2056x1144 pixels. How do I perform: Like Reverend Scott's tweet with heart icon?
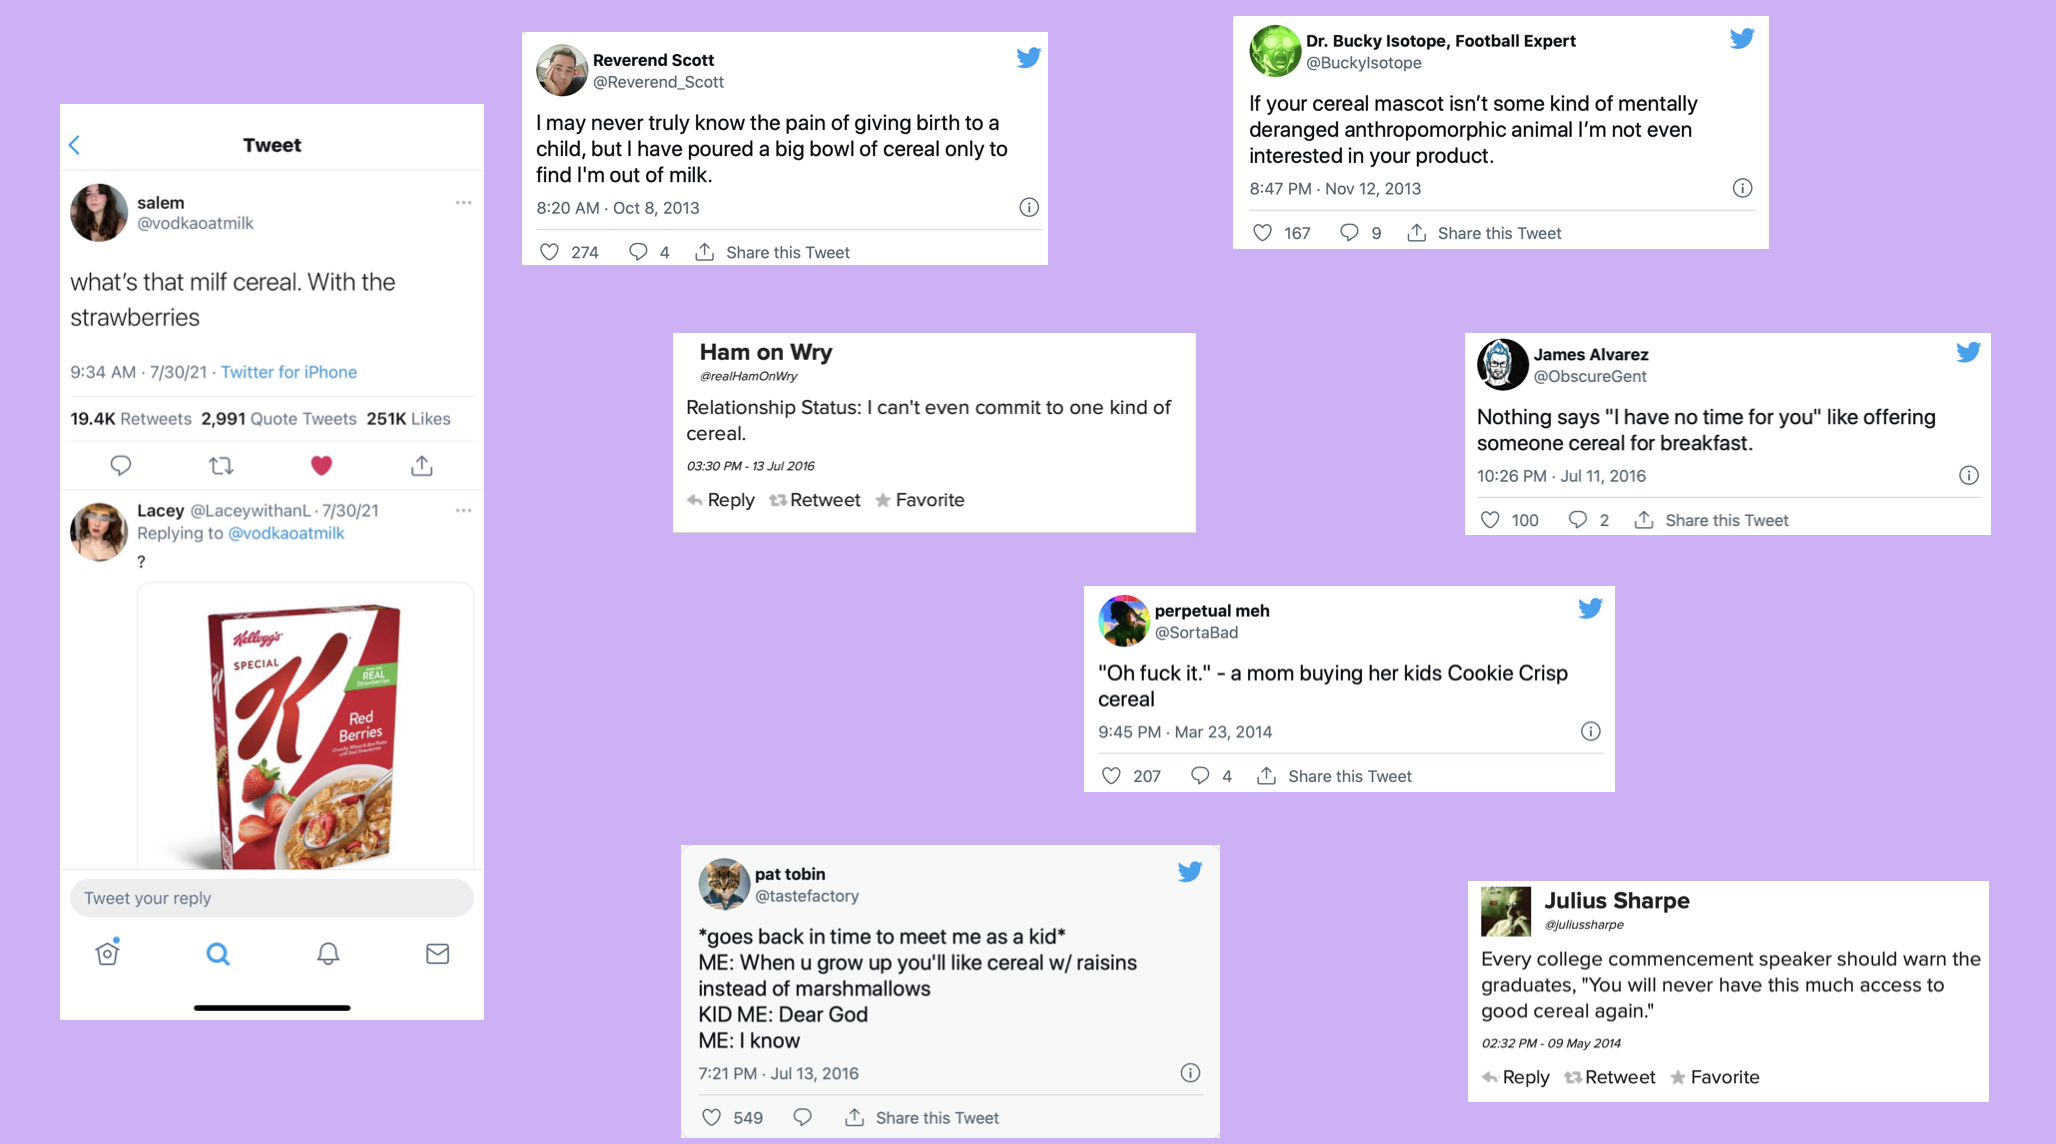click(x=550, y=252)
